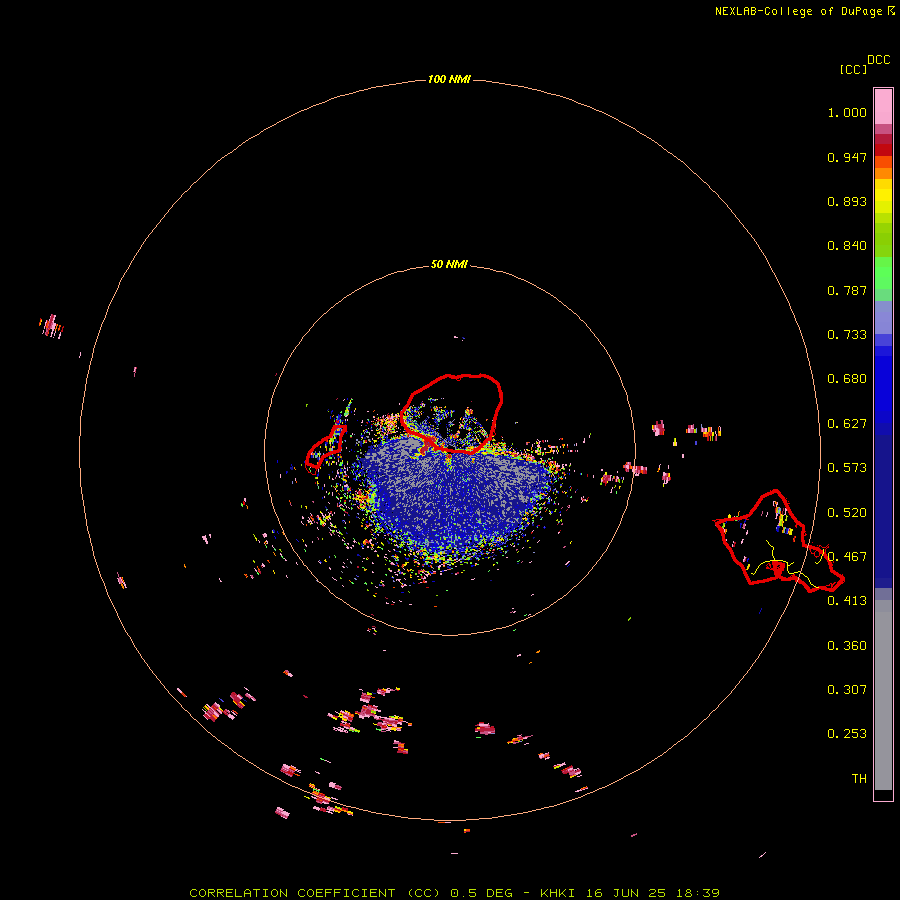This screenshot has width=900, height=900.
Task: Click the 0.733 color scale value
Action: (847, 335)
